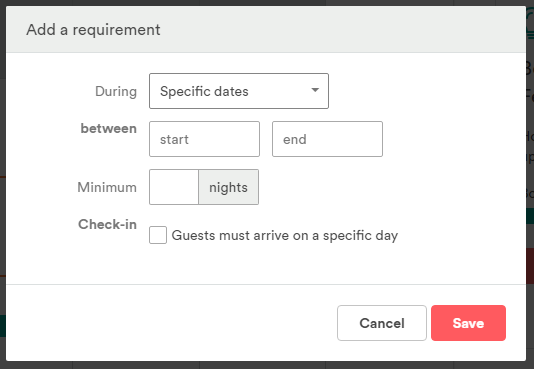534x369 pixels.
Task: Focus the Minimum nights number field
Action: [174, 187]
